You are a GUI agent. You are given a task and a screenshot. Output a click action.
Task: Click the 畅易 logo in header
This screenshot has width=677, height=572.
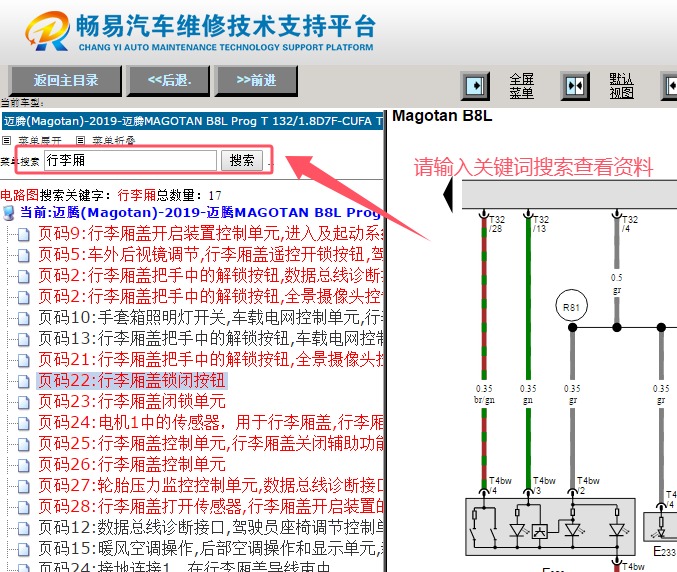[47, 31]
